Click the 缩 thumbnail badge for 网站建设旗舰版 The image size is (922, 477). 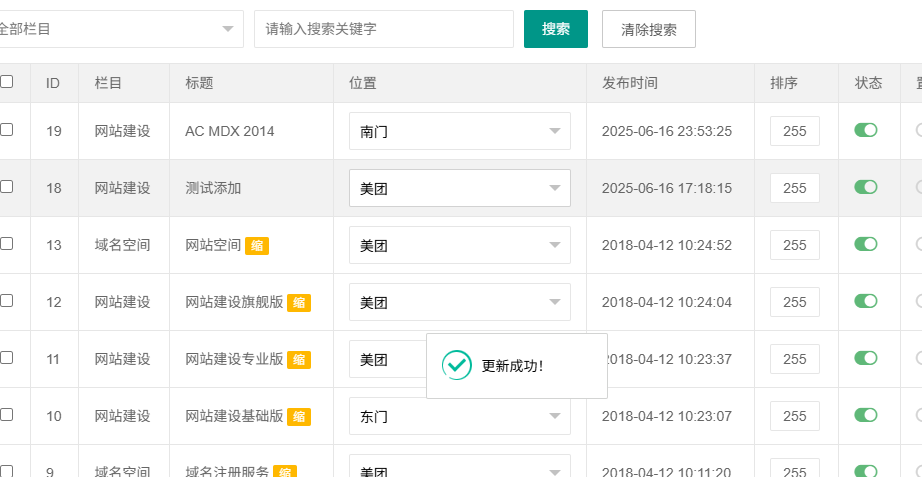[x=299, y=303]
